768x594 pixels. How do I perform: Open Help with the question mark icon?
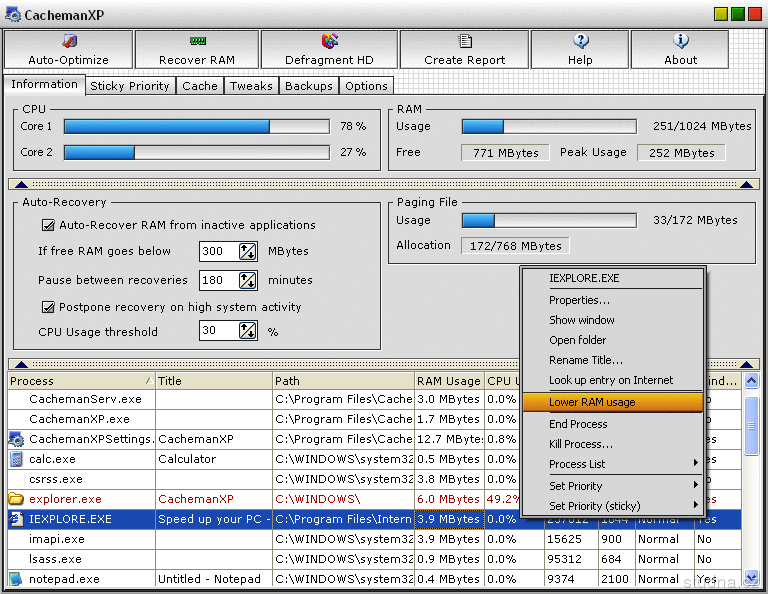(x=580, y=42)
